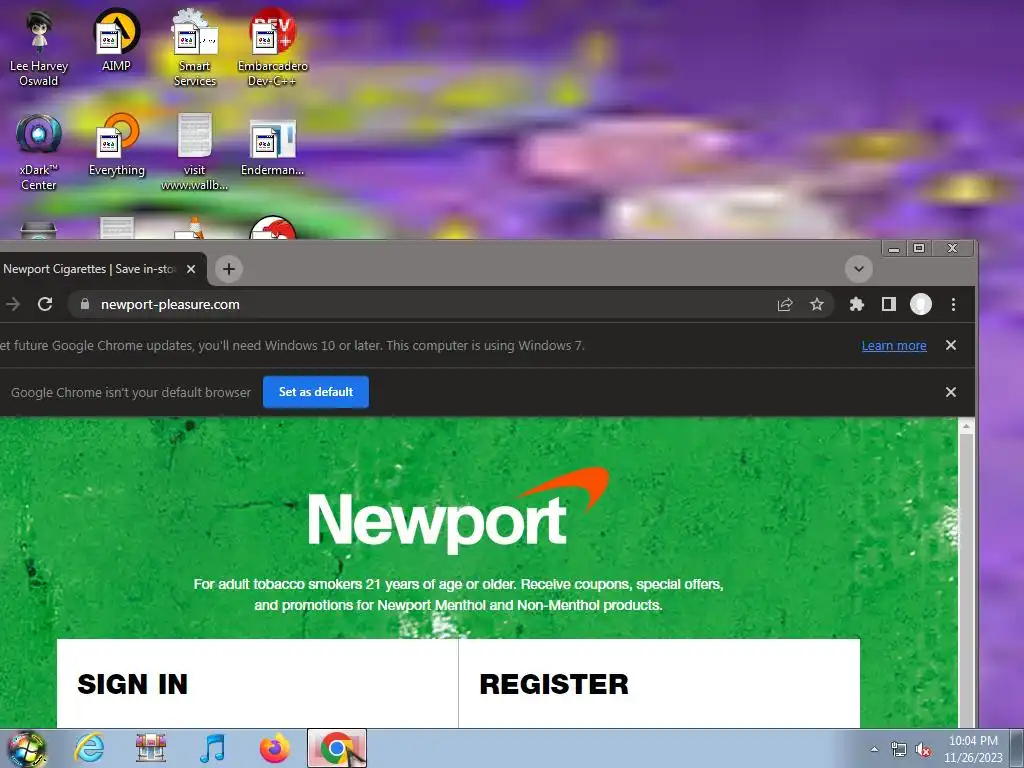Expand the tab search dropdown arrow
Screen dimensions: 1024x768
click(x=859, y=269)
